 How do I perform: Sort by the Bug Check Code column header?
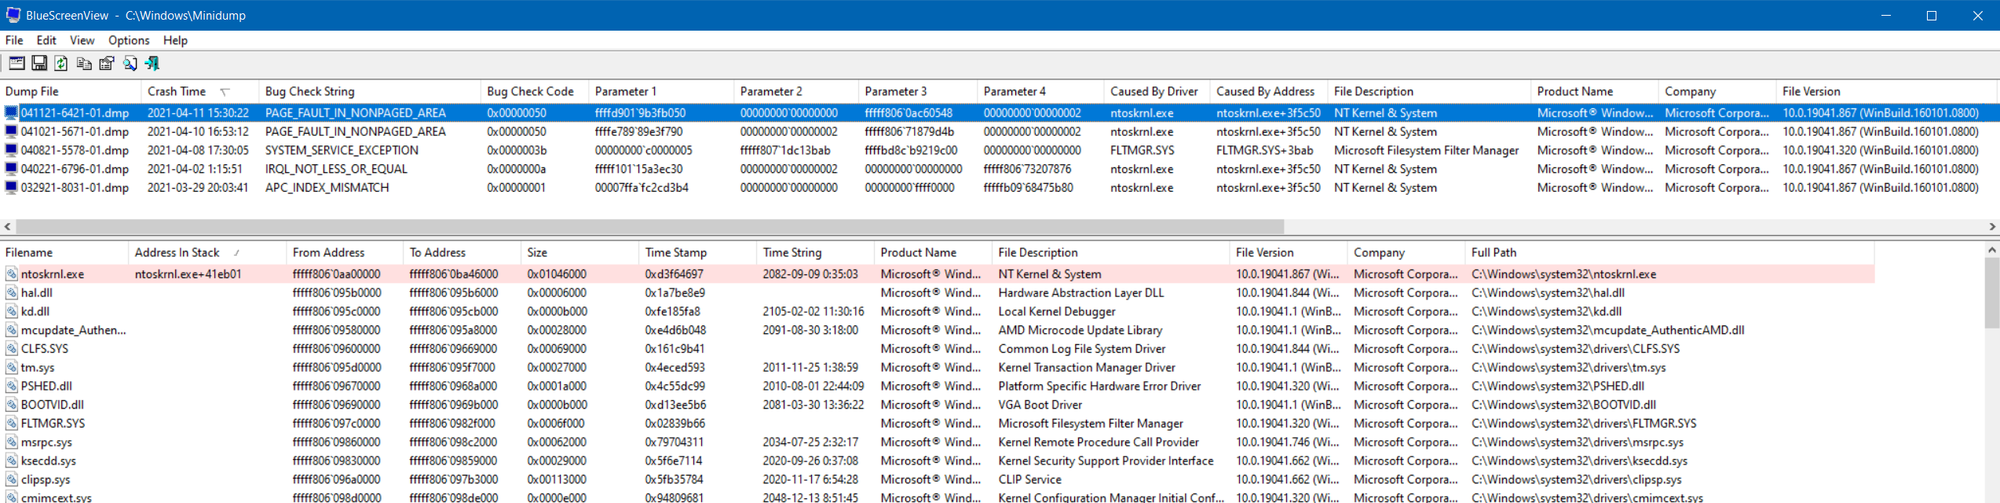click(x=534, y=91)
